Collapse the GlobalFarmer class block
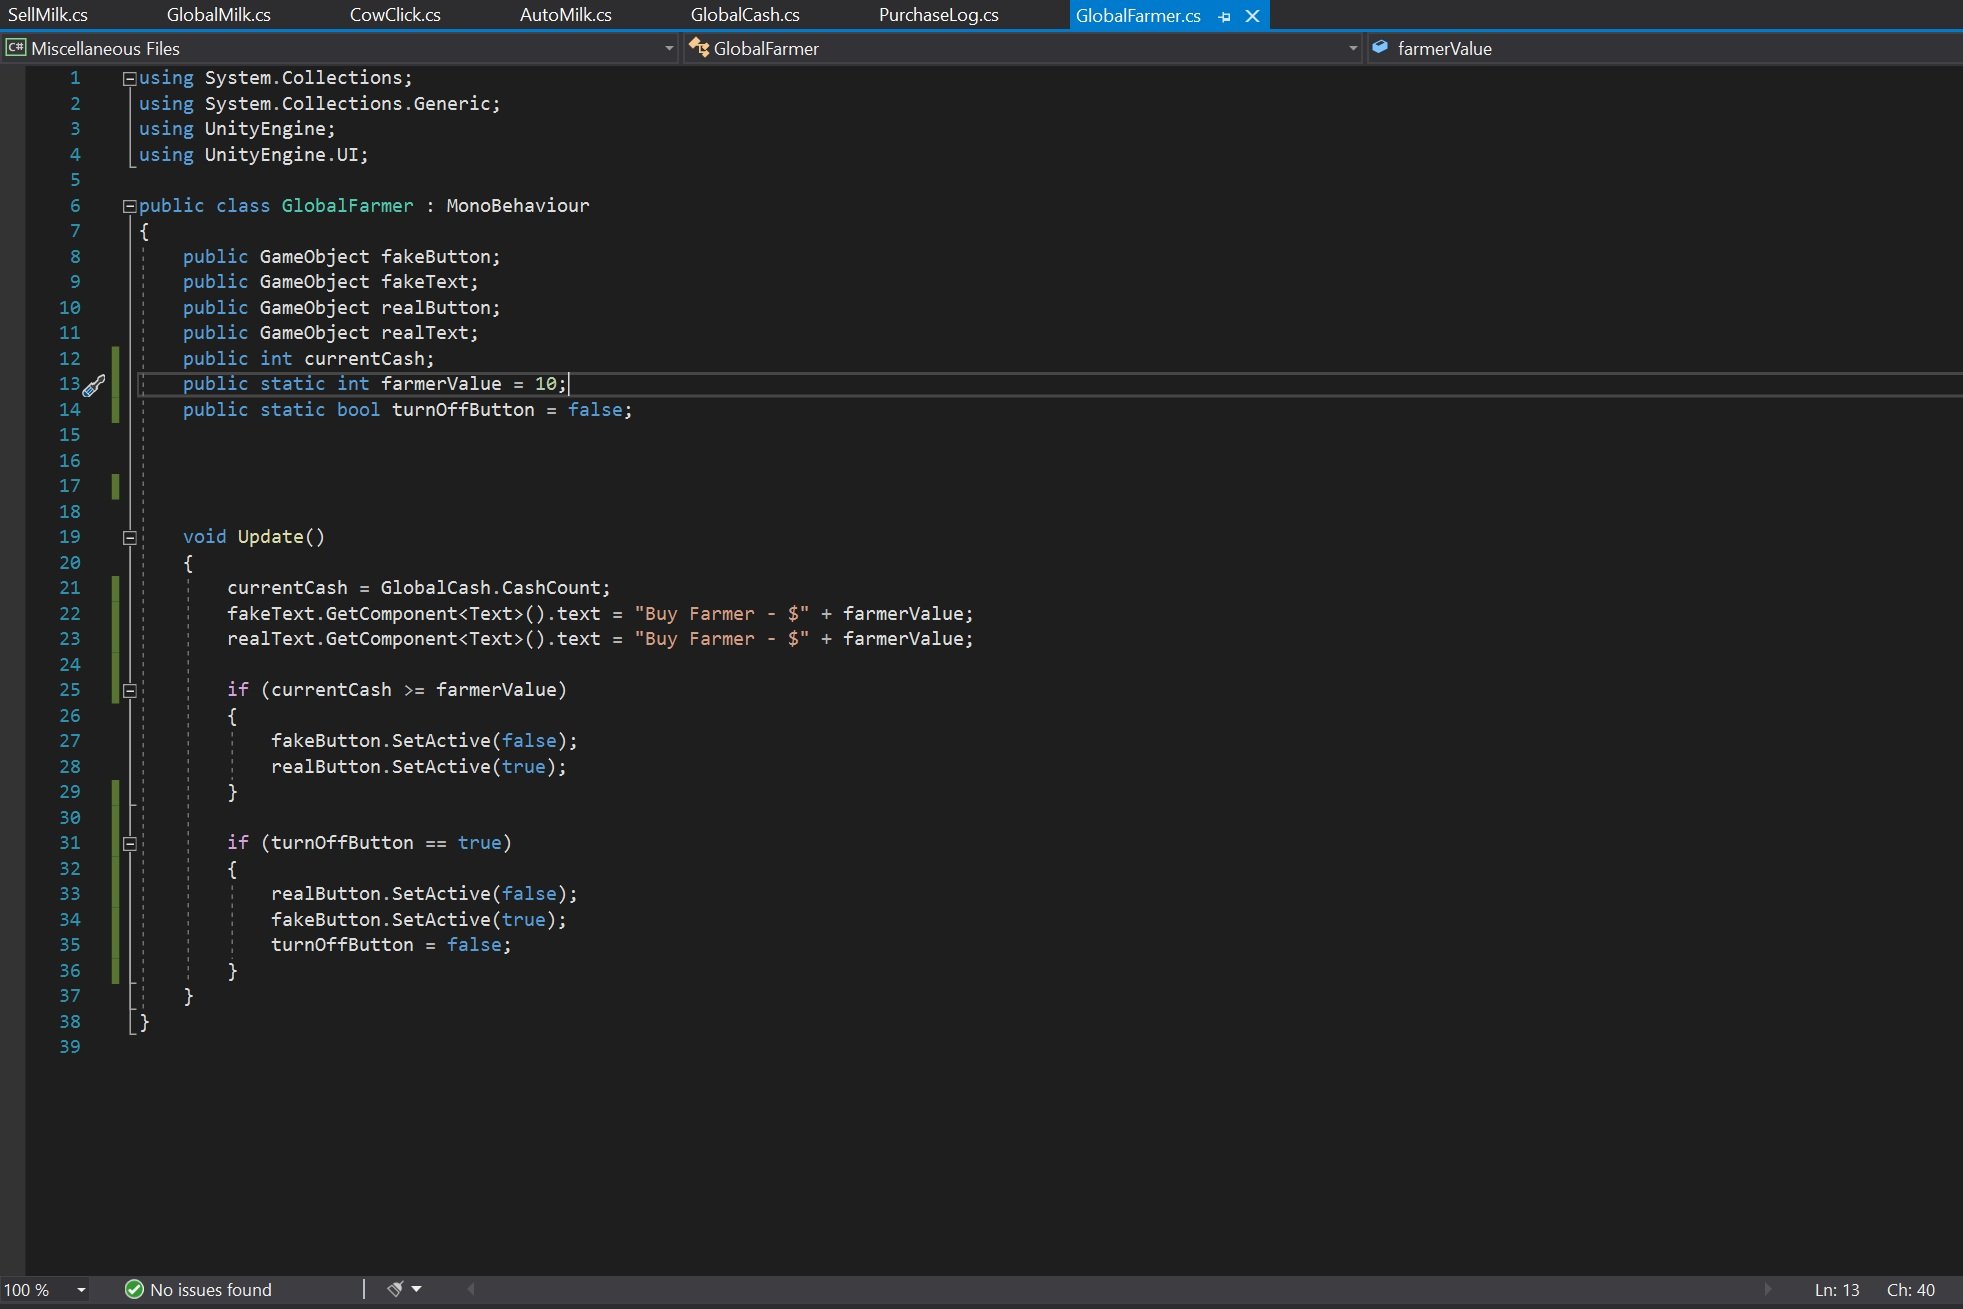1963x1309 pixels. tap(129, 206)
